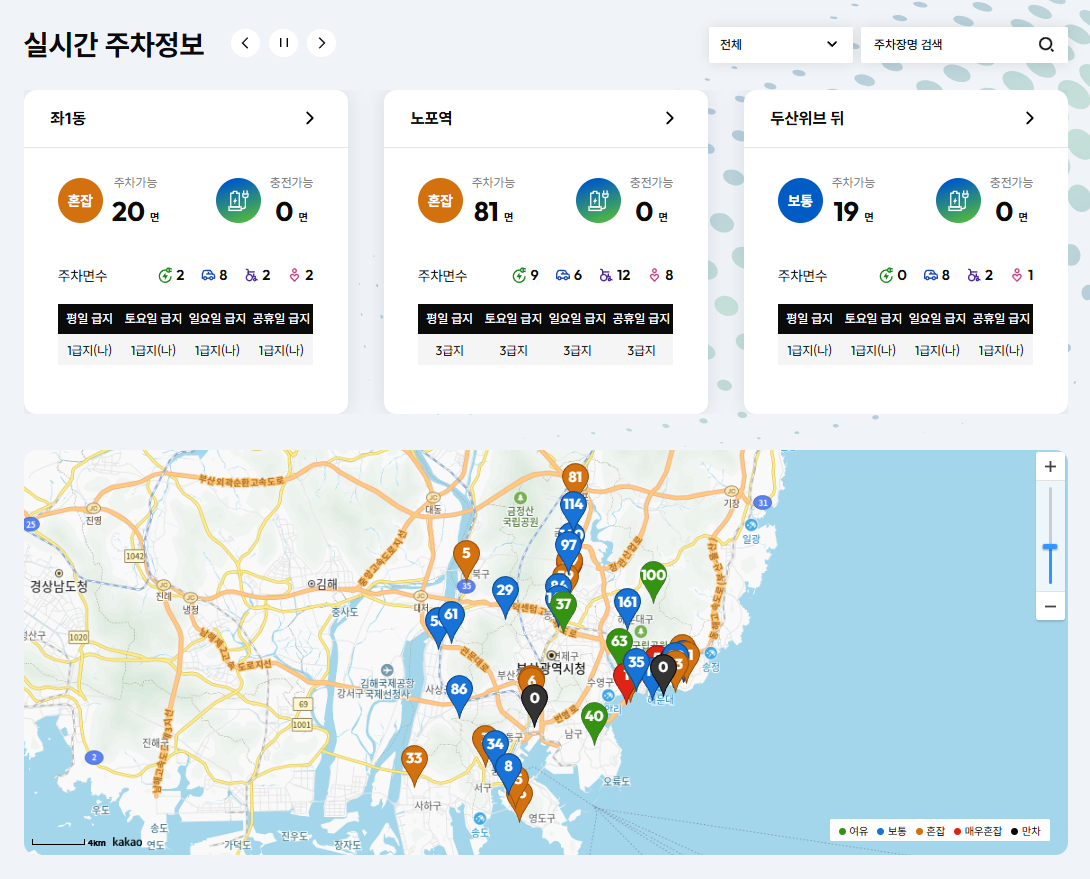Expand the 두산위브 뒤 card chevron
Image resolution: width=1090 pixels, height=879 pixels.
pyautogui.click(x=1030, y=118)
